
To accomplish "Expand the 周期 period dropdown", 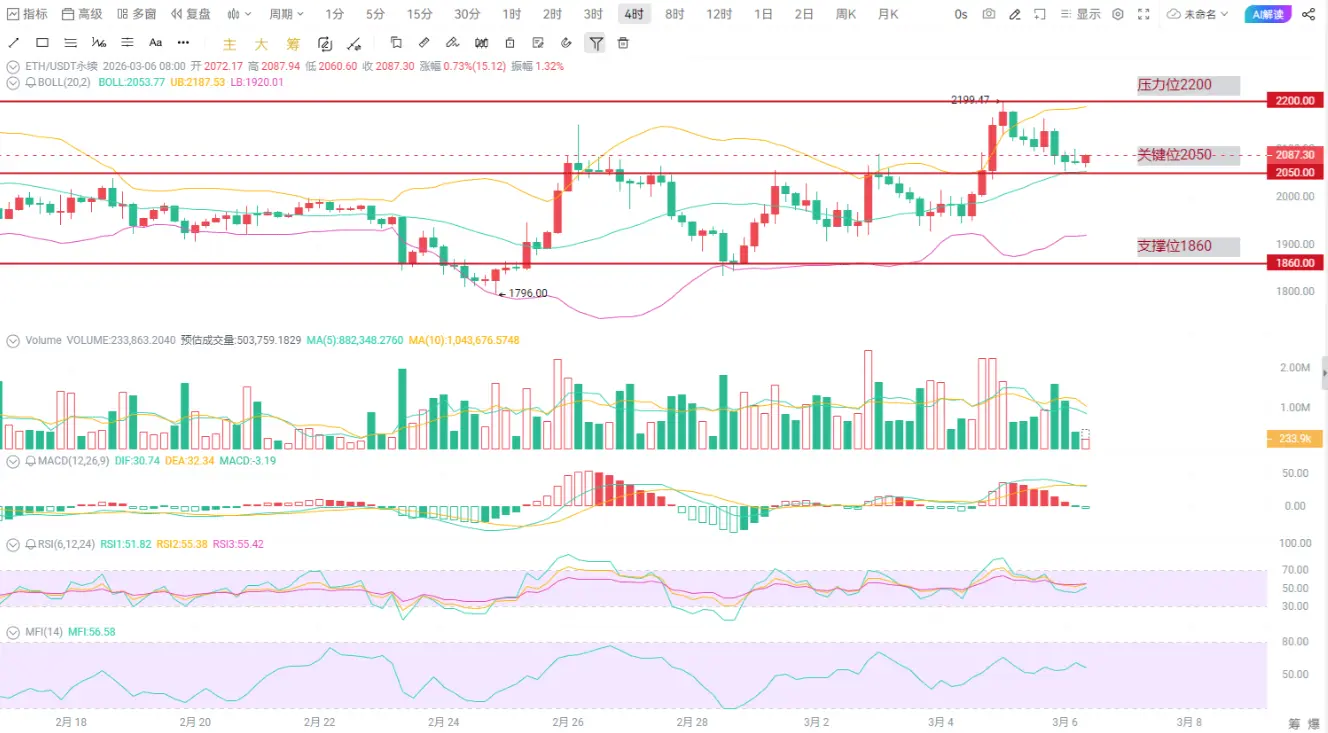I will pos(286,14).
